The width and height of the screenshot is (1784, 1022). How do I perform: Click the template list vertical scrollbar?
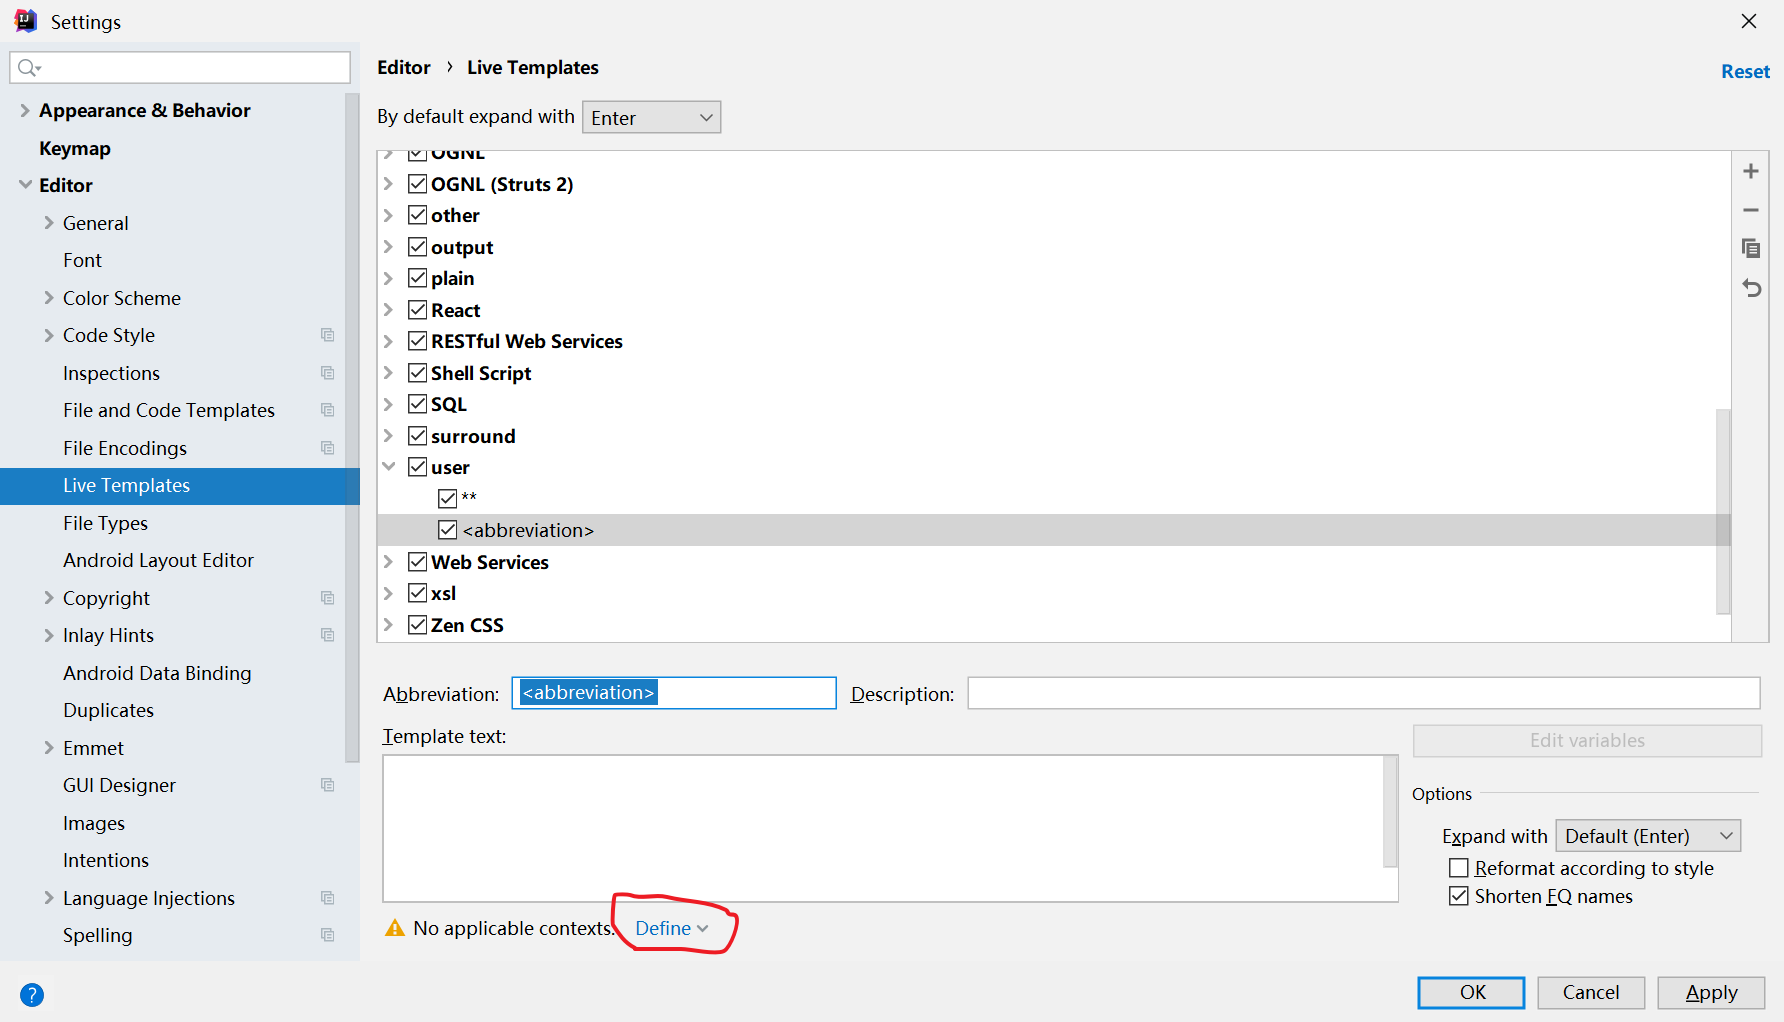tap(1722, 510)
